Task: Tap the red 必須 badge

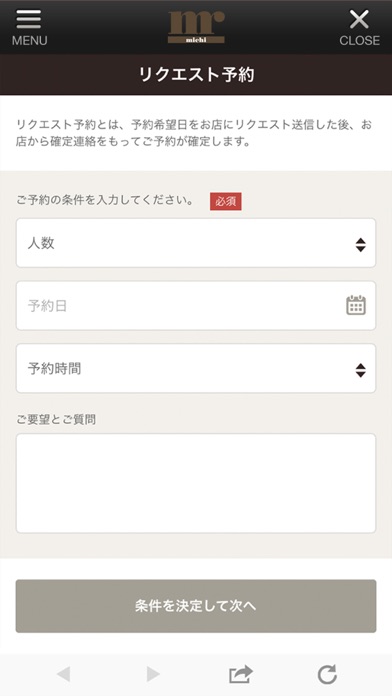Action: pos(226,201)
